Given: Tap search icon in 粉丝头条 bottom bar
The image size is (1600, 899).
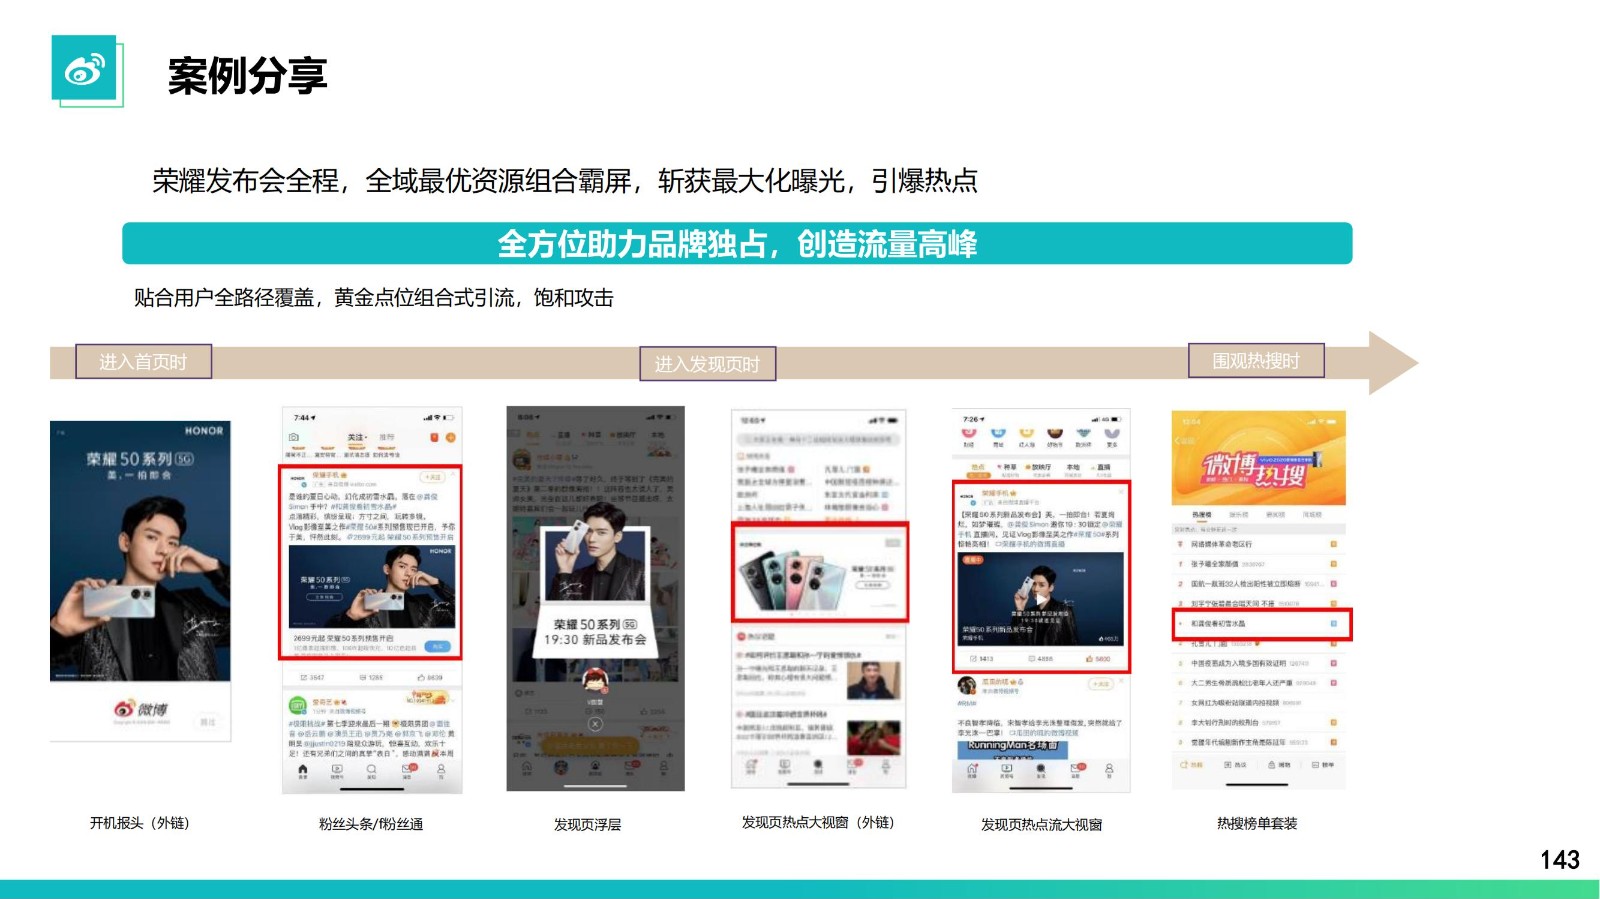Looking at the screenshot, I should click(x=371, y=770).
